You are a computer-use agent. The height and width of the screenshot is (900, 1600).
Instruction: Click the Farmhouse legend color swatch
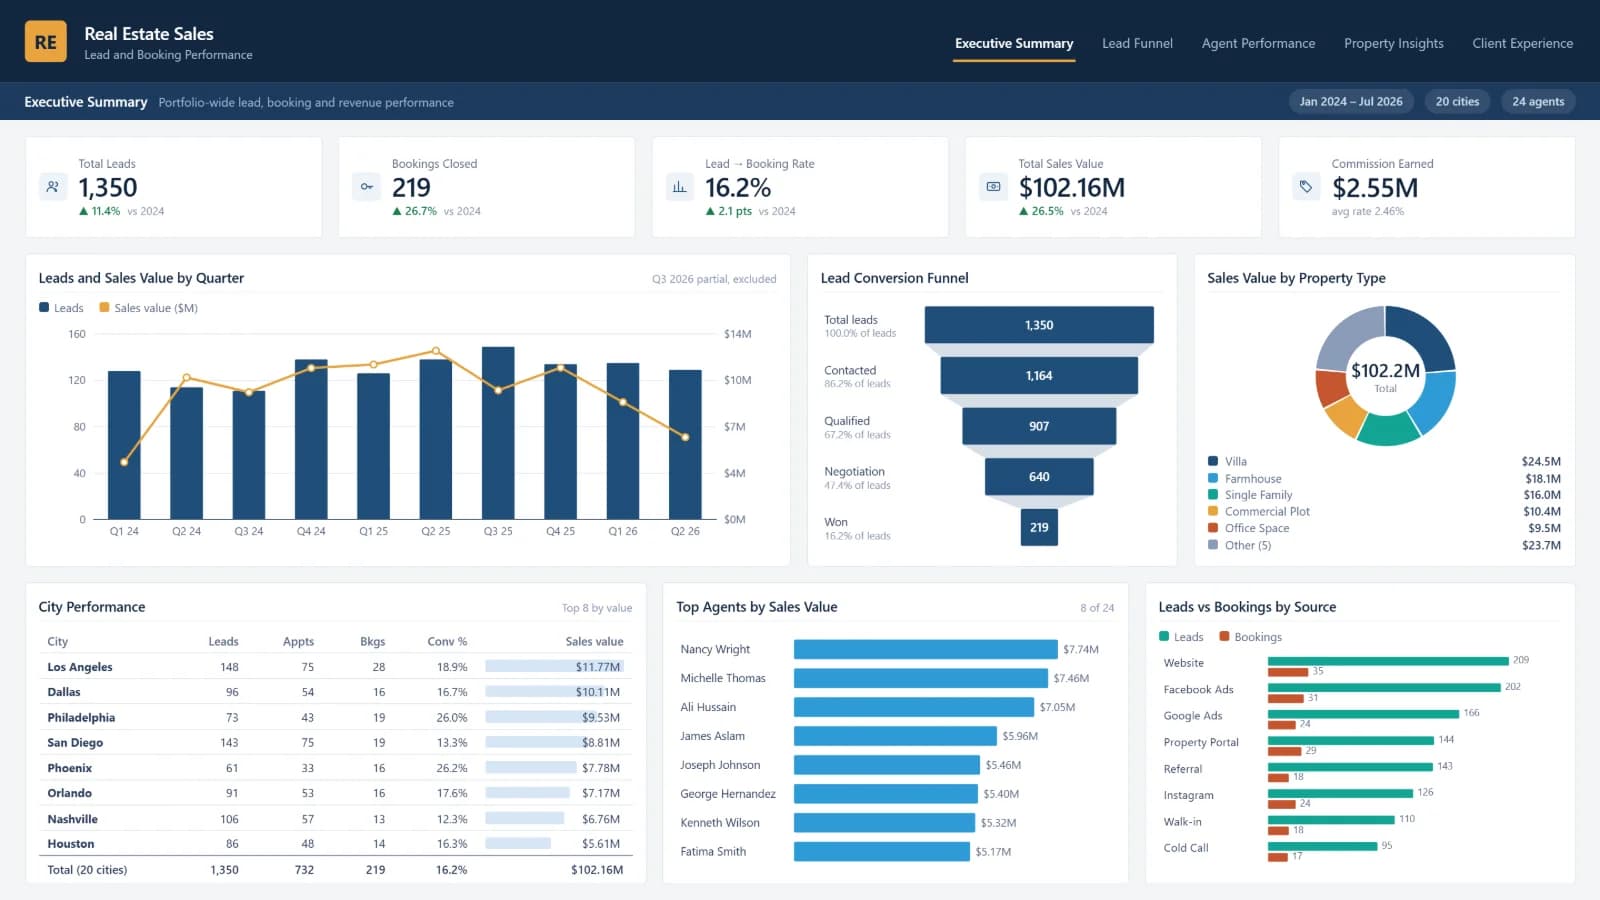1213,479
